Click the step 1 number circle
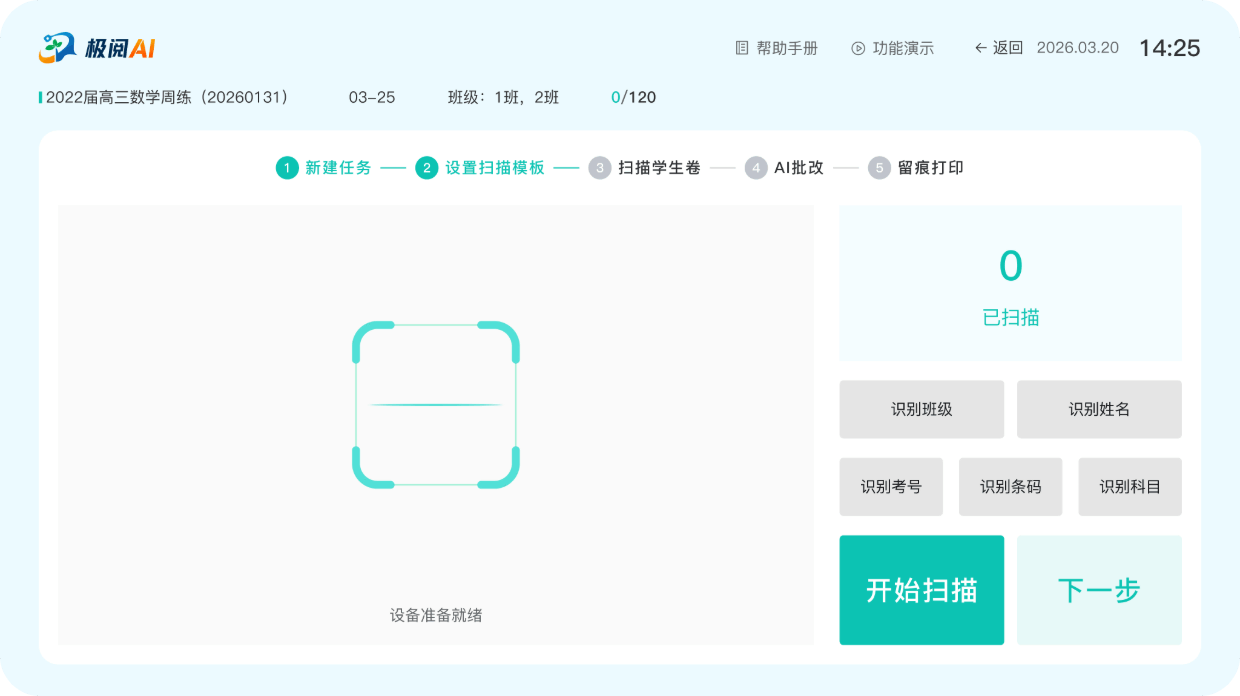The width and height of the screenshot is (1240, 696). pos(287,168)
